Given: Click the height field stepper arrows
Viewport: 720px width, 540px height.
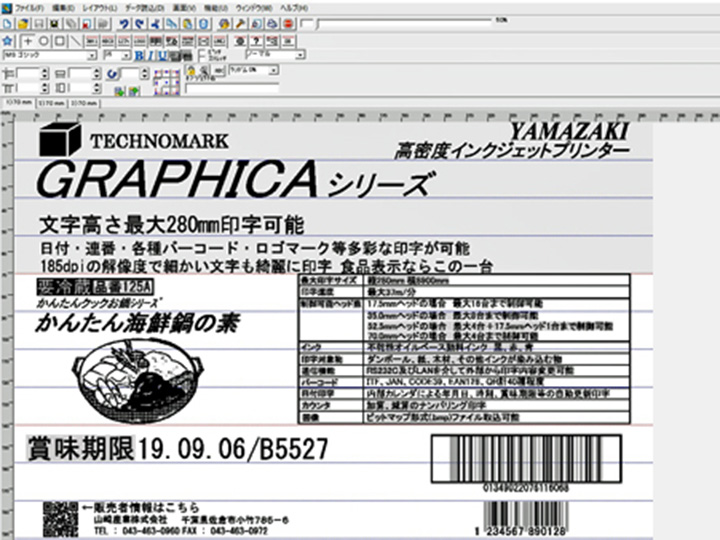Looking at the screenshot, I should 96,88.
